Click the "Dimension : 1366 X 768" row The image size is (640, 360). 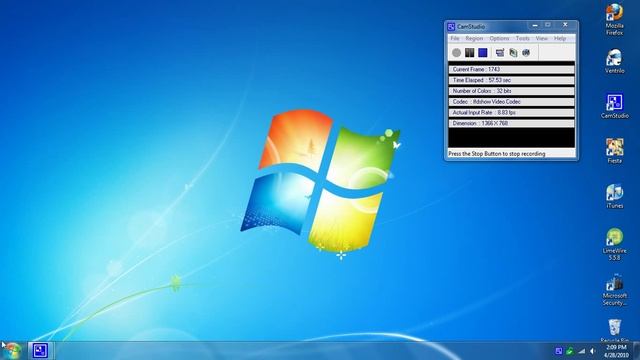(x=511, y=123)
